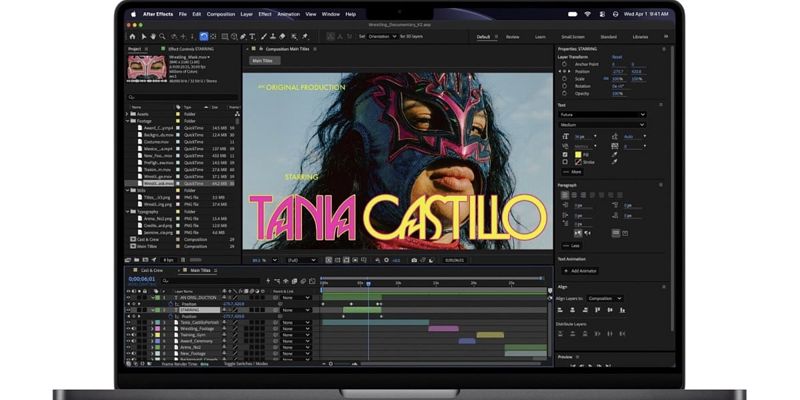Click the snapshot camera icon below viewer

click(x=414, y=260)
